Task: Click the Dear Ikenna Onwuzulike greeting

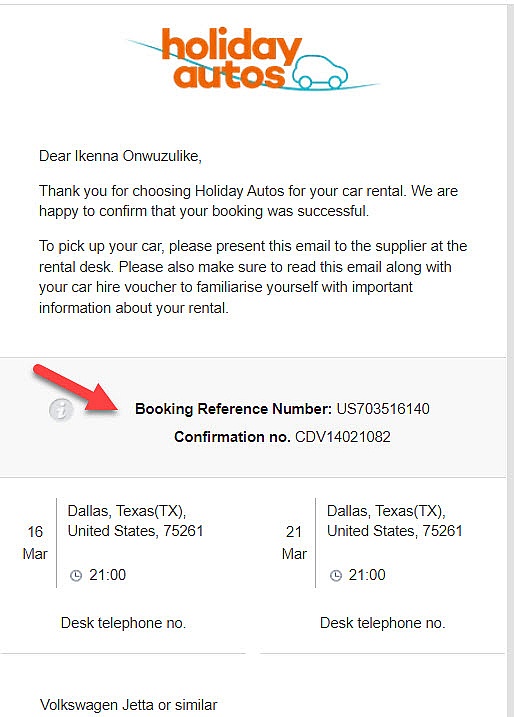Action: [120, 156]
